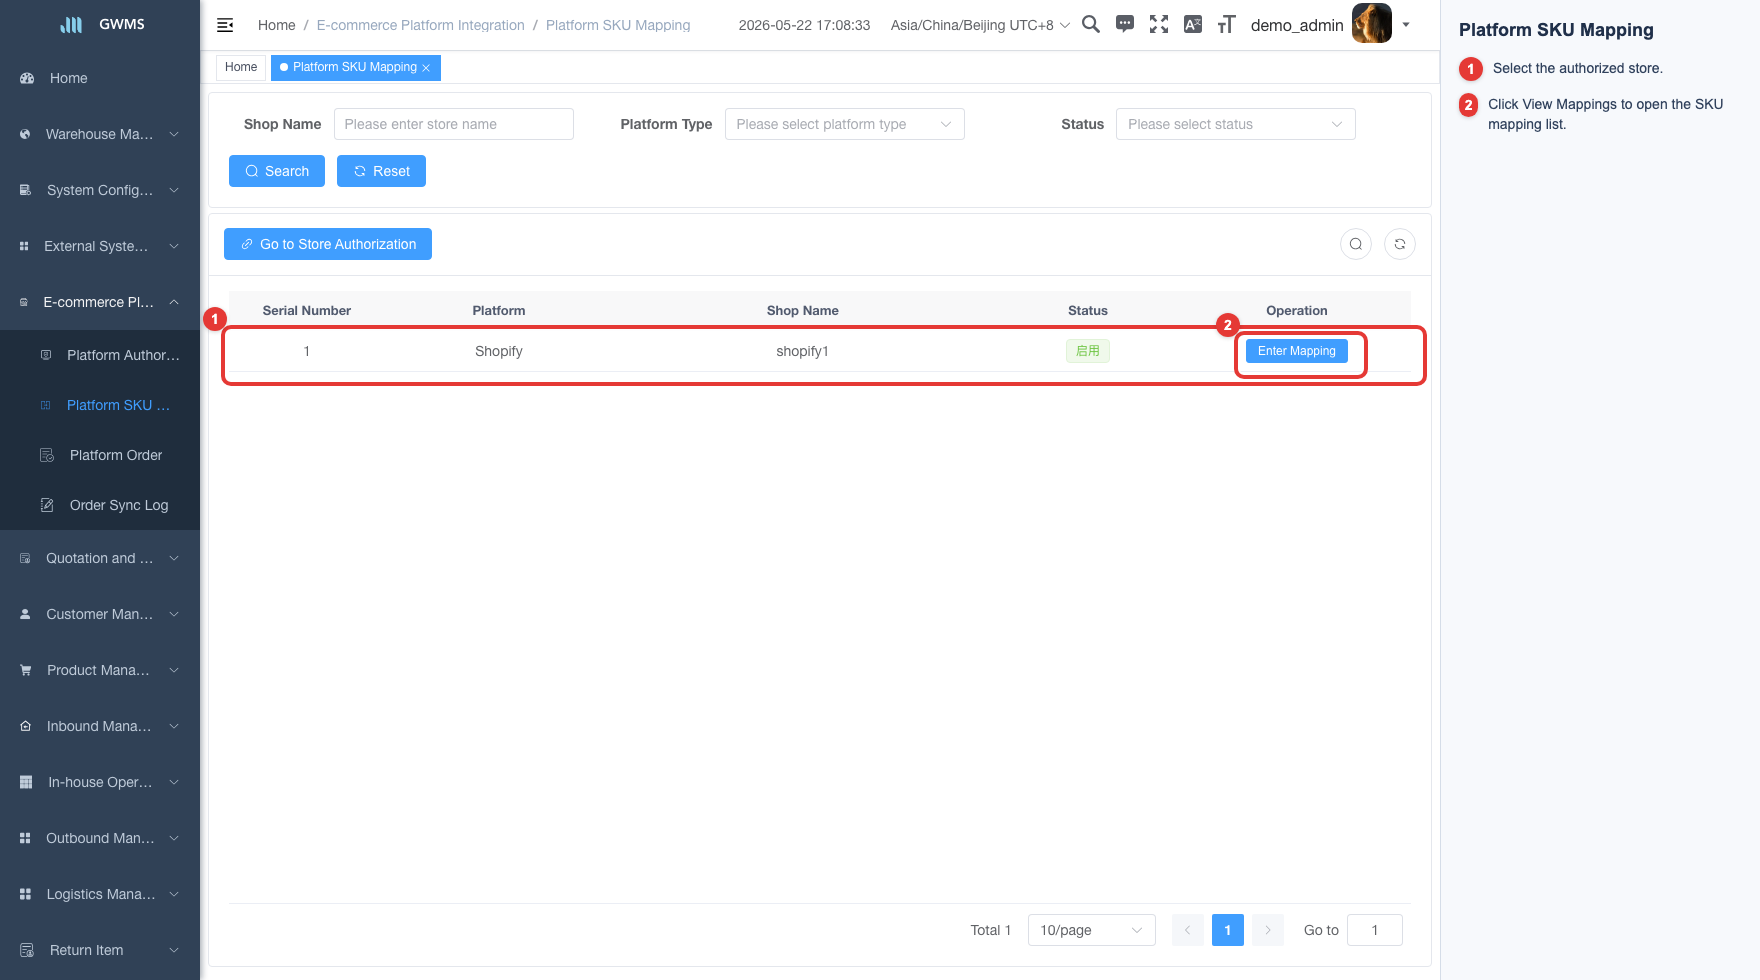Open the global search magnifier icon

[1091, 24]
